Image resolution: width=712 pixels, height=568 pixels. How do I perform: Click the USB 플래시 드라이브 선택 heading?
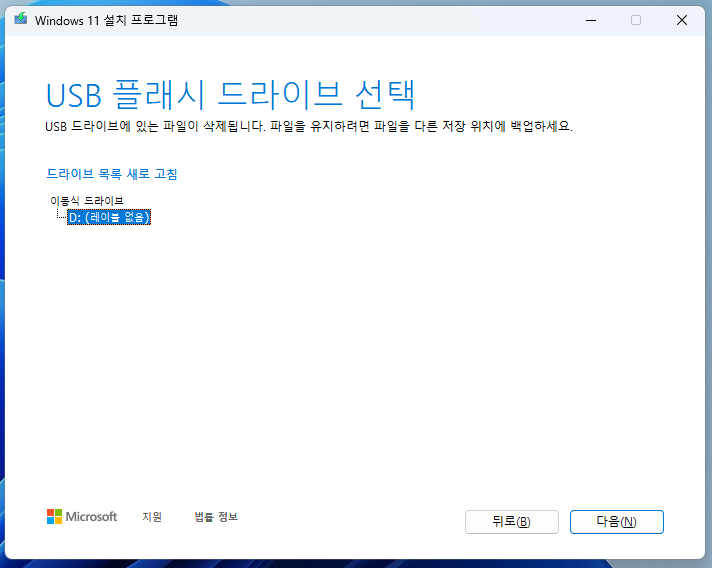point(230,94)
